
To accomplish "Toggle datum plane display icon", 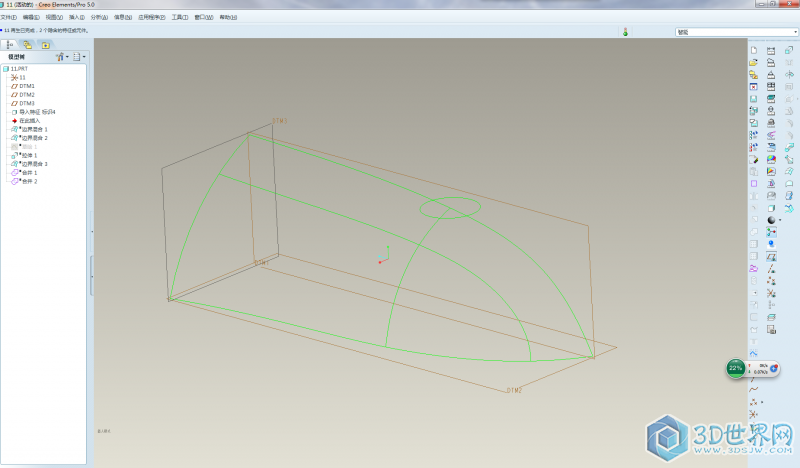I will pos(771,257).
